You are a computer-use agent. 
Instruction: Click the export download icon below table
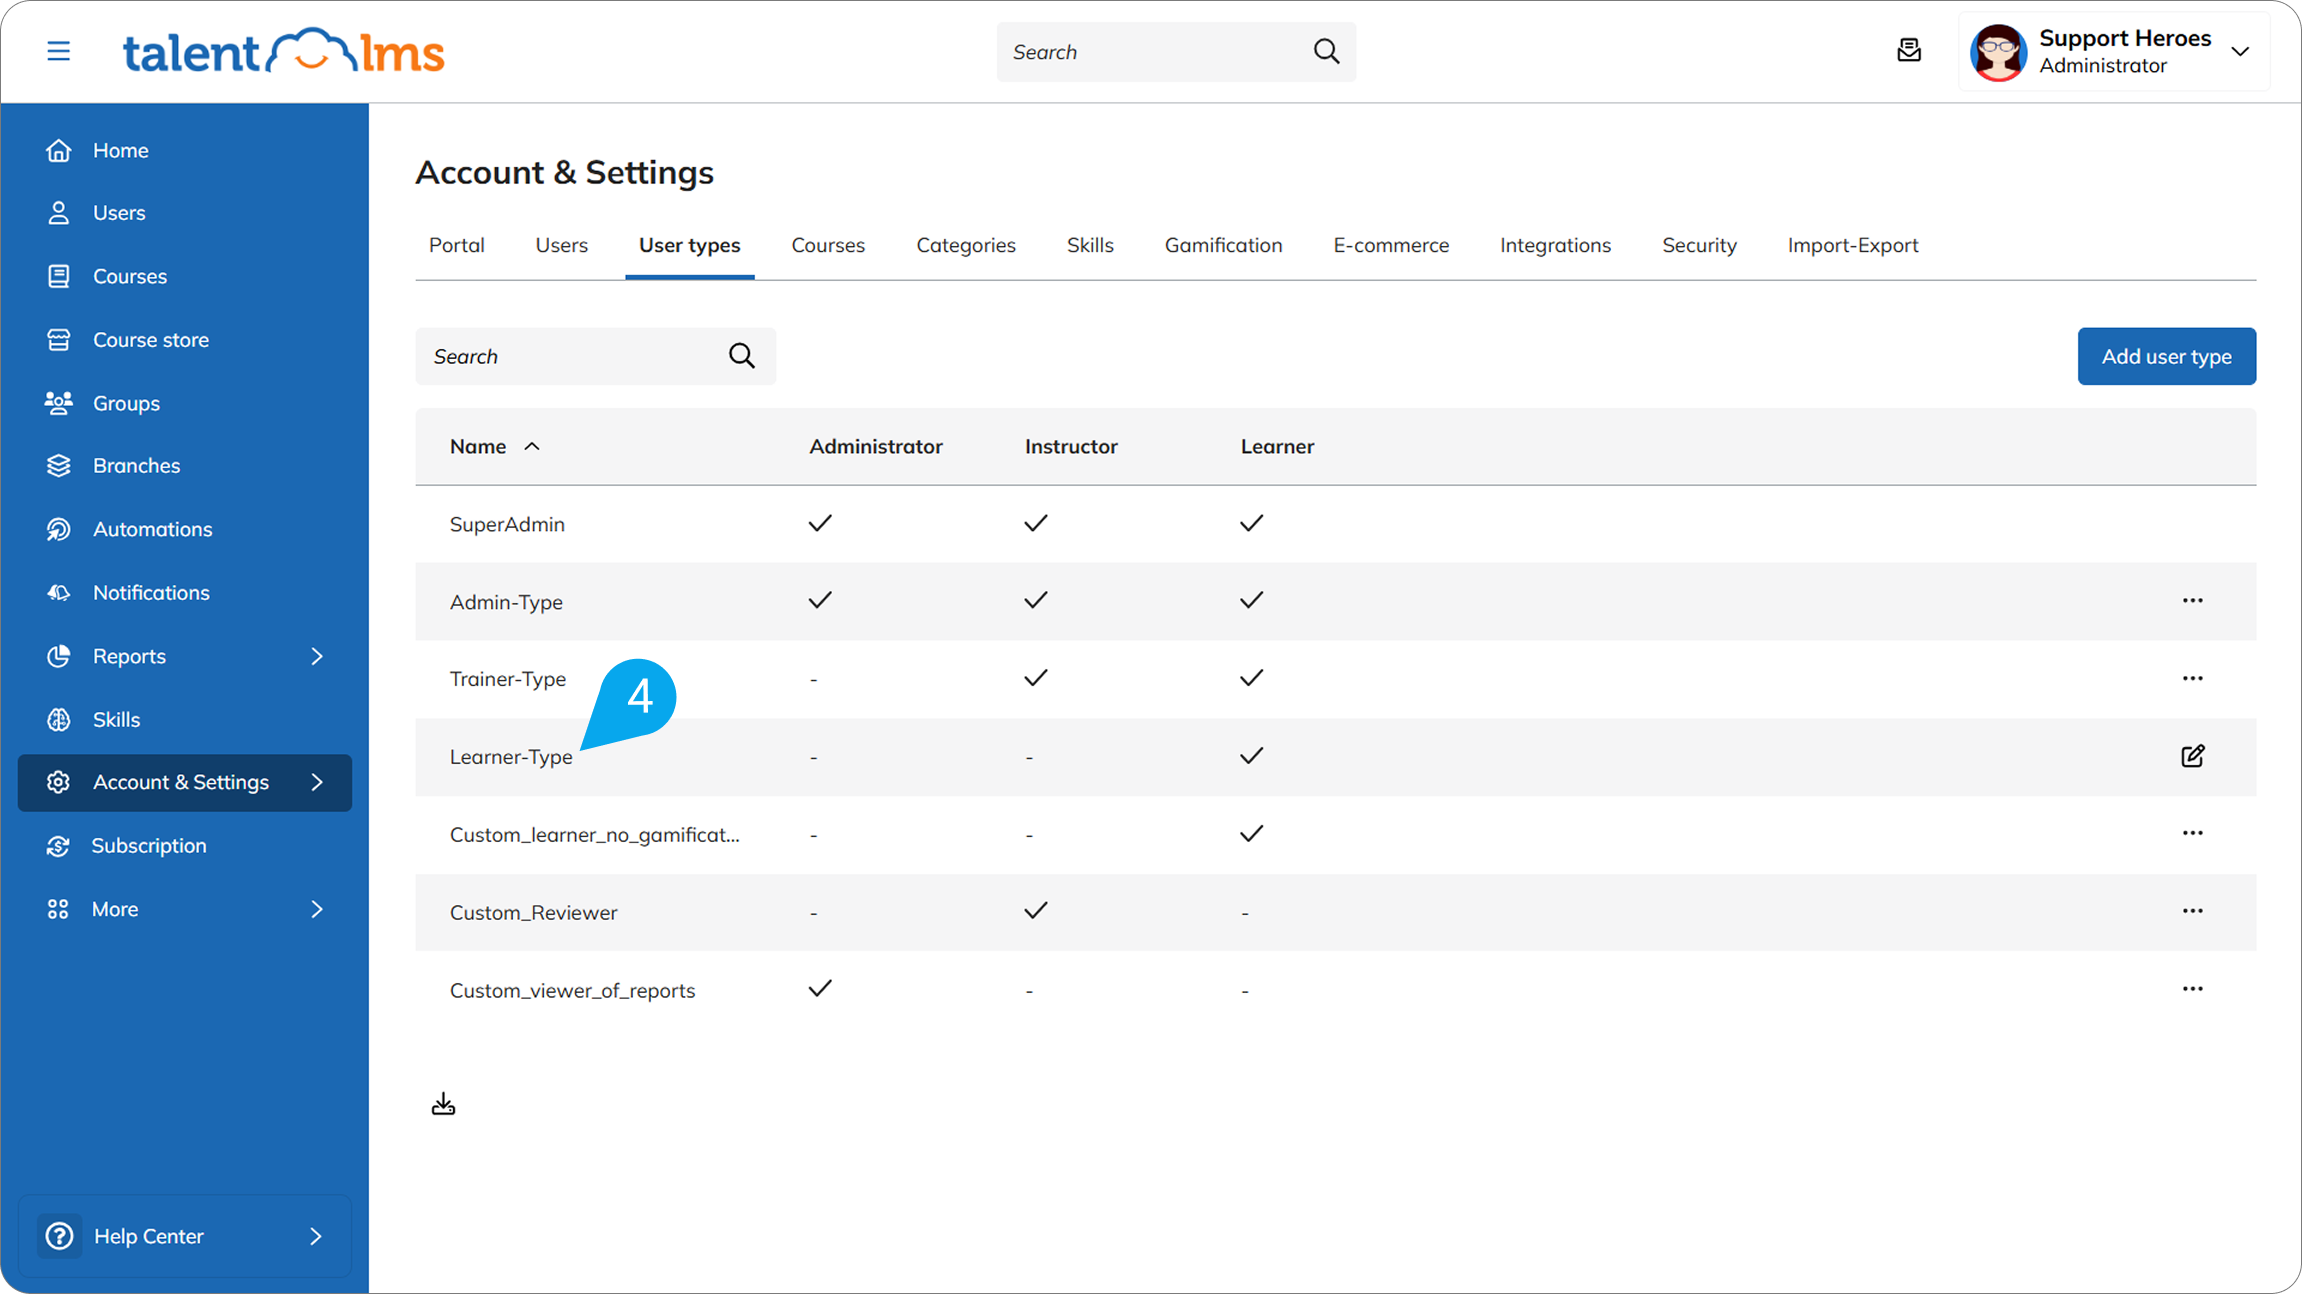click(x=443, y=1104)
